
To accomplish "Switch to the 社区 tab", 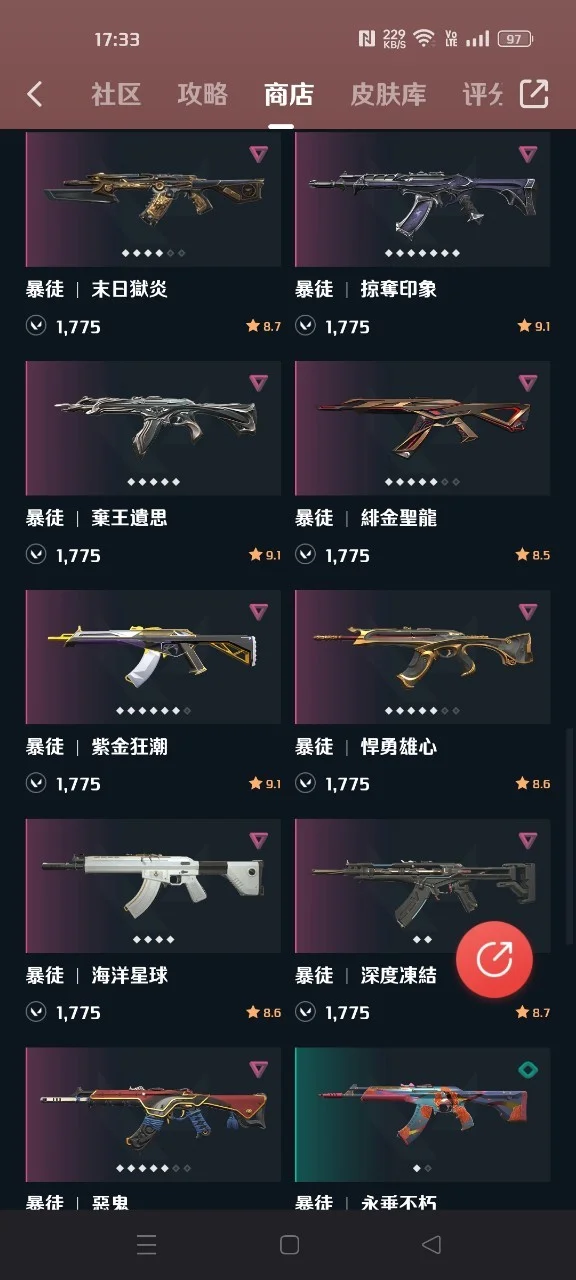I will [116, 95].
